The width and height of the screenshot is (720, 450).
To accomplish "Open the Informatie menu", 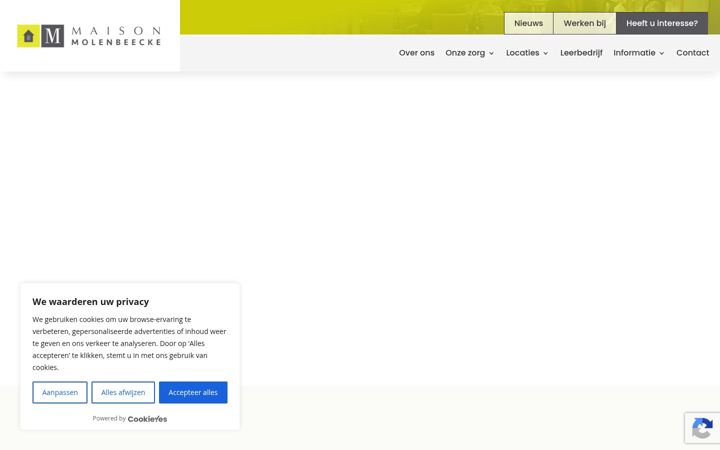I will (x=634, y=53).
